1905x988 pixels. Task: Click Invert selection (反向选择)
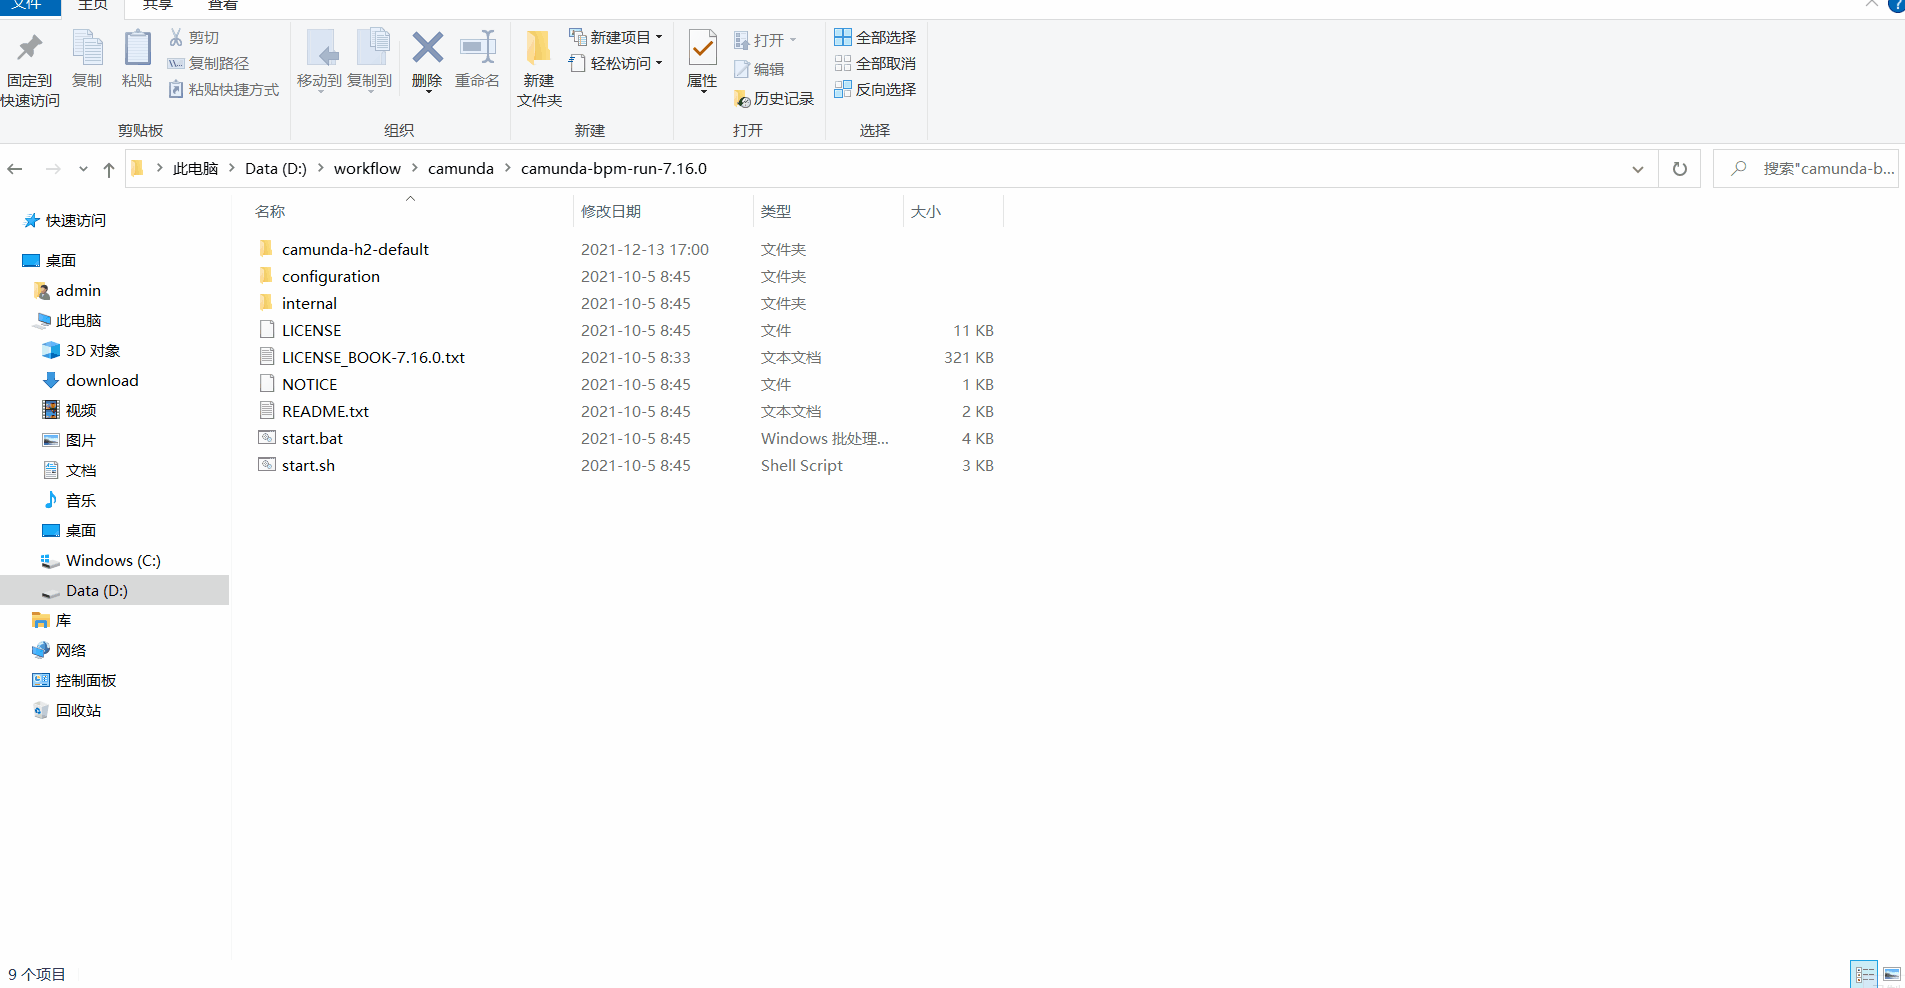point(875,89)
